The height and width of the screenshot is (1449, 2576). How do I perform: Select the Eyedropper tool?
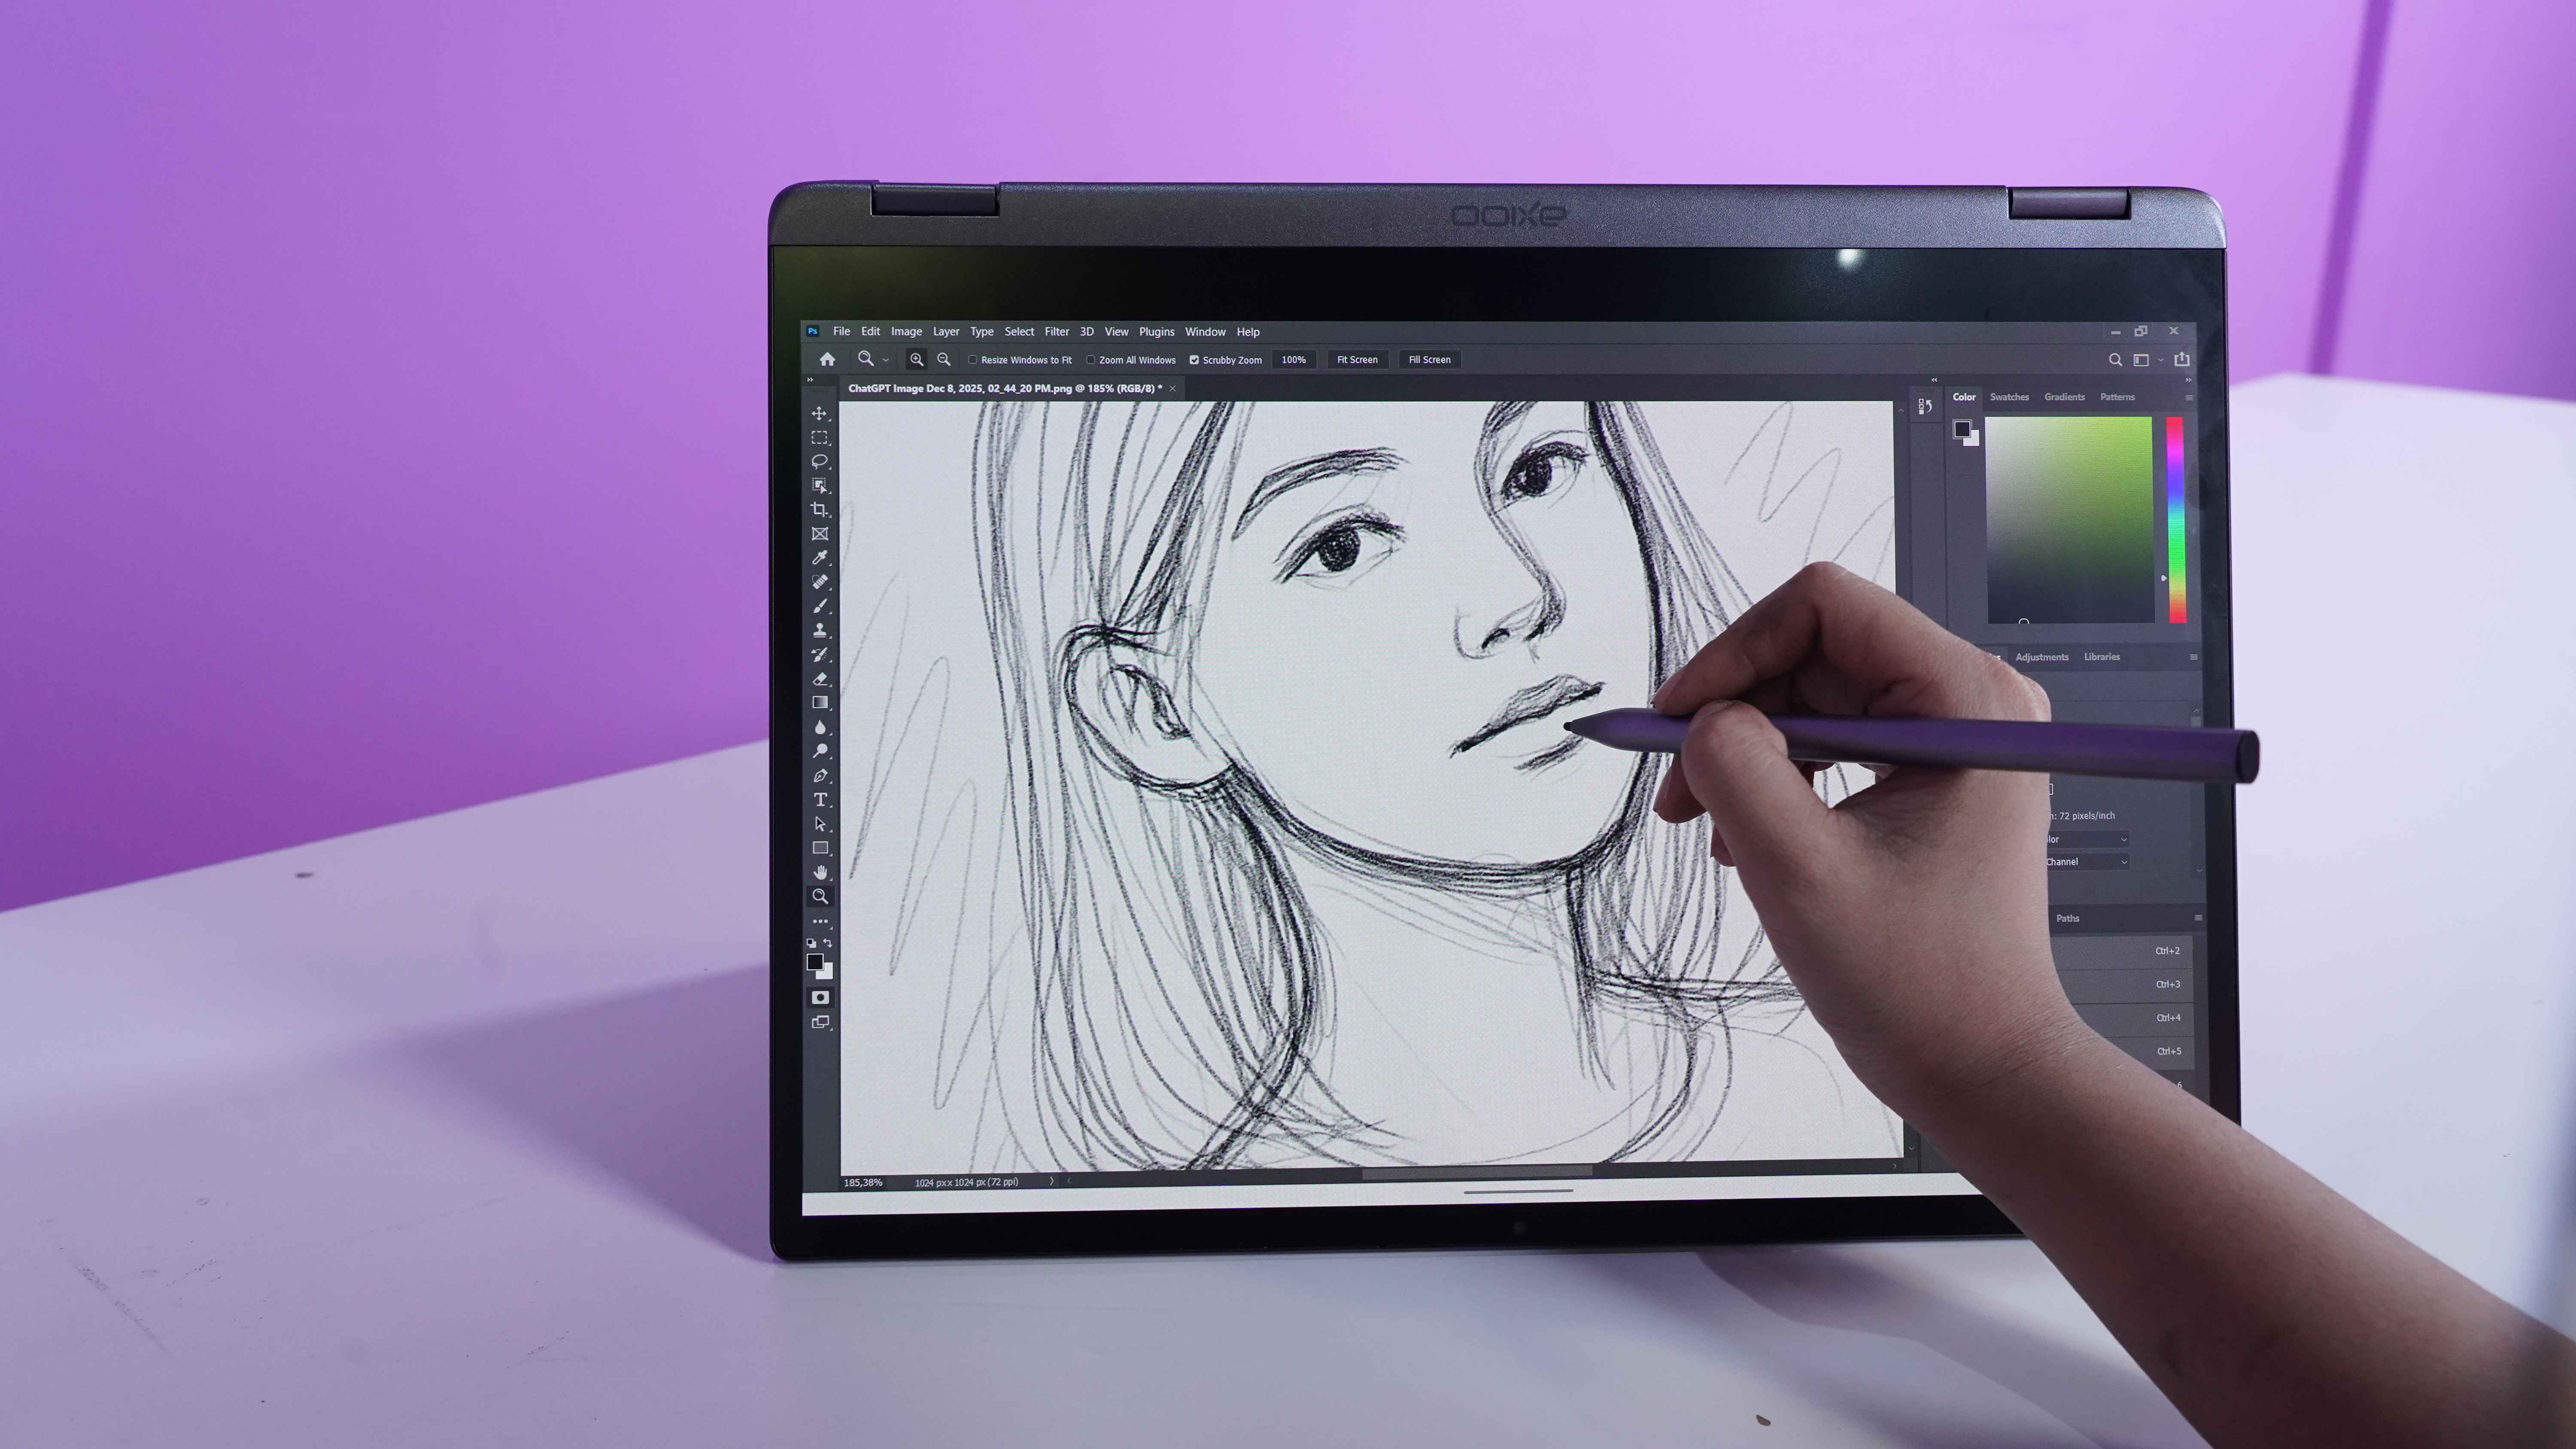pos(819,557)
